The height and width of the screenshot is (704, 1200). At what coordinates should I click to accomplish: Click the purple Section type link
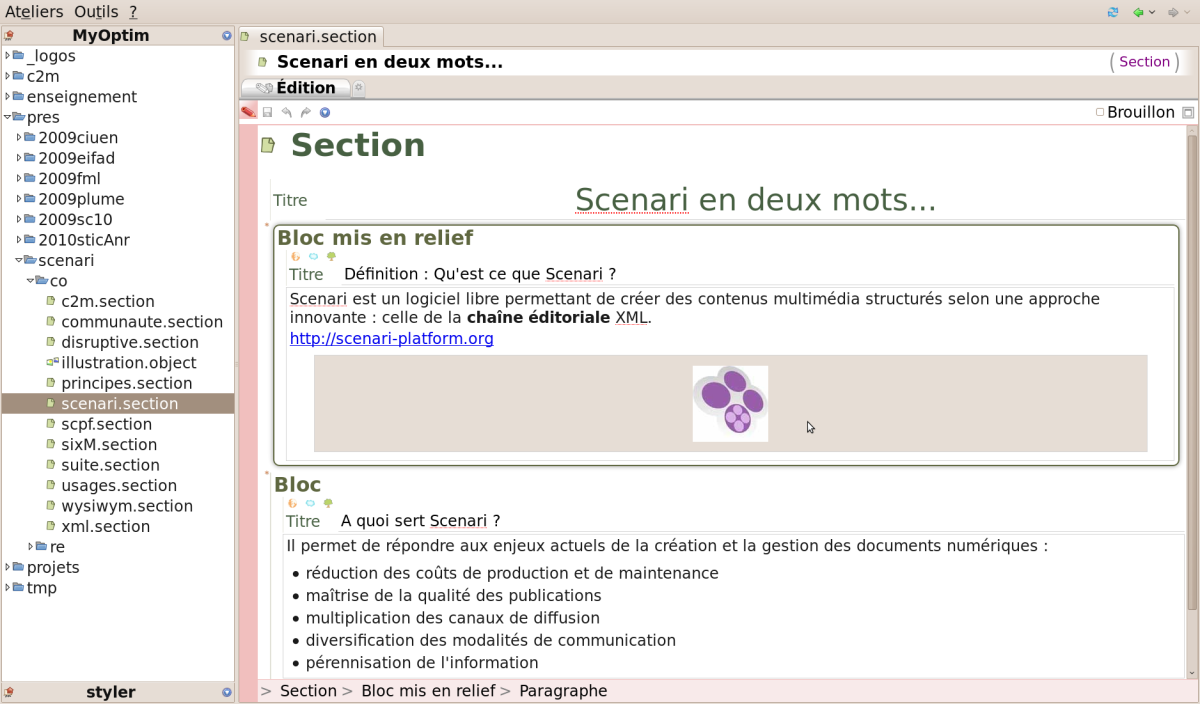pyautogui.click(x=1144, y=62)
